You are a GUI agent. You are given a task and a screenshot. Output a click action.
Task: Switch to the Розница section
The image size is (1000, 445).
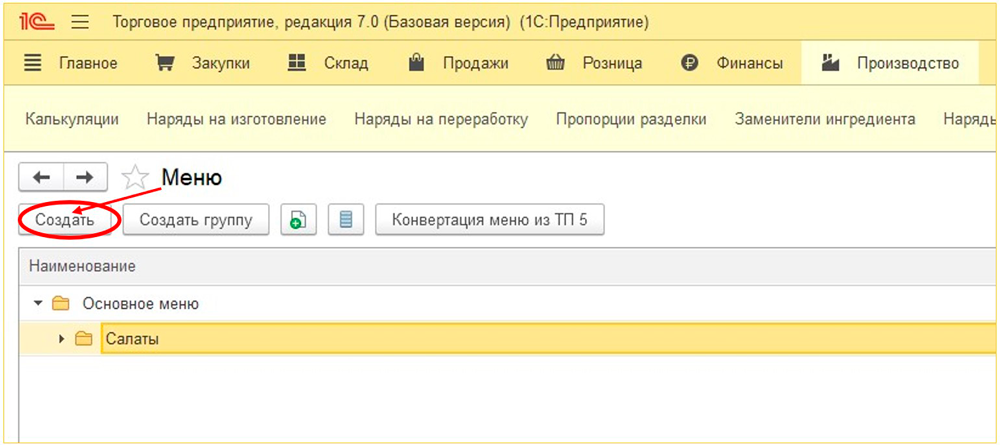click(594, 64)
